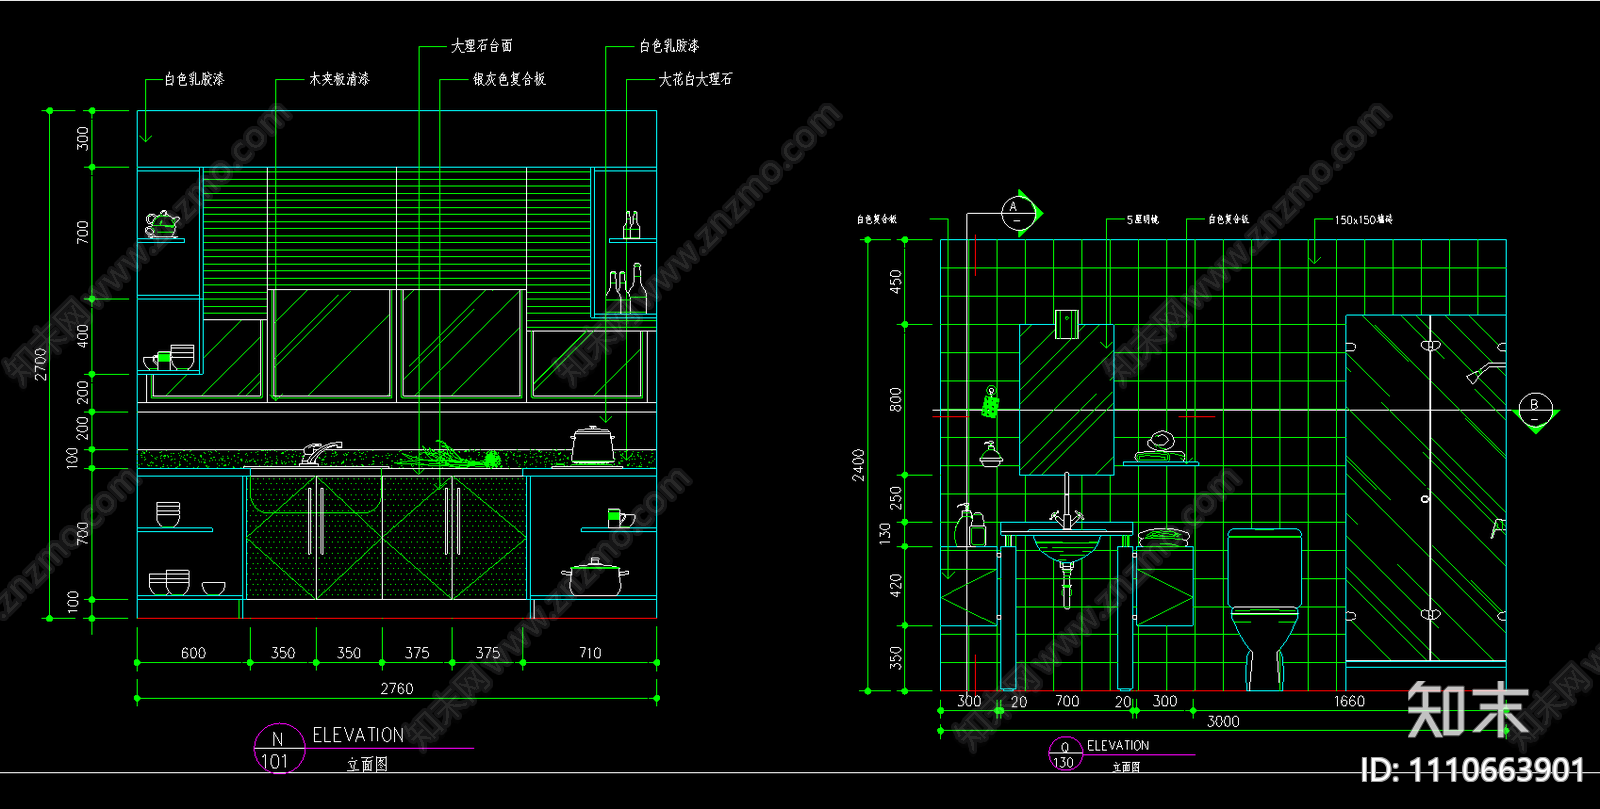Click the 600 width dimension
Viewport: 1600px width, 809px height.
[x=193, y=653]
